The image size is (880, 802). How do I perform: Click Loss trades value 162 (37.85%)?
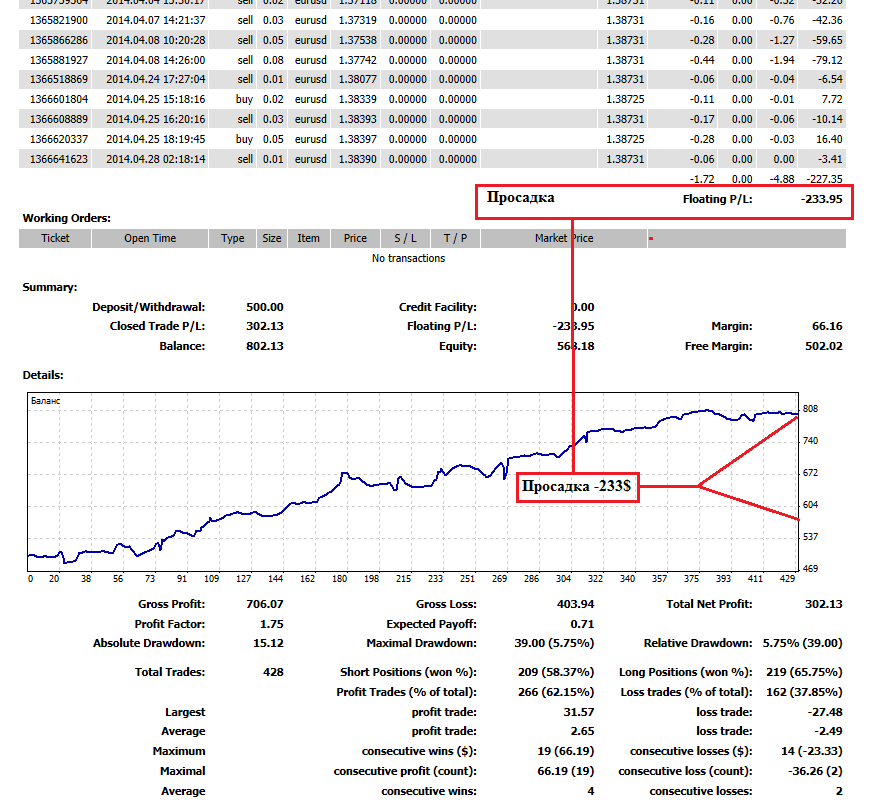pyautogui.click(x=804, y=693)
